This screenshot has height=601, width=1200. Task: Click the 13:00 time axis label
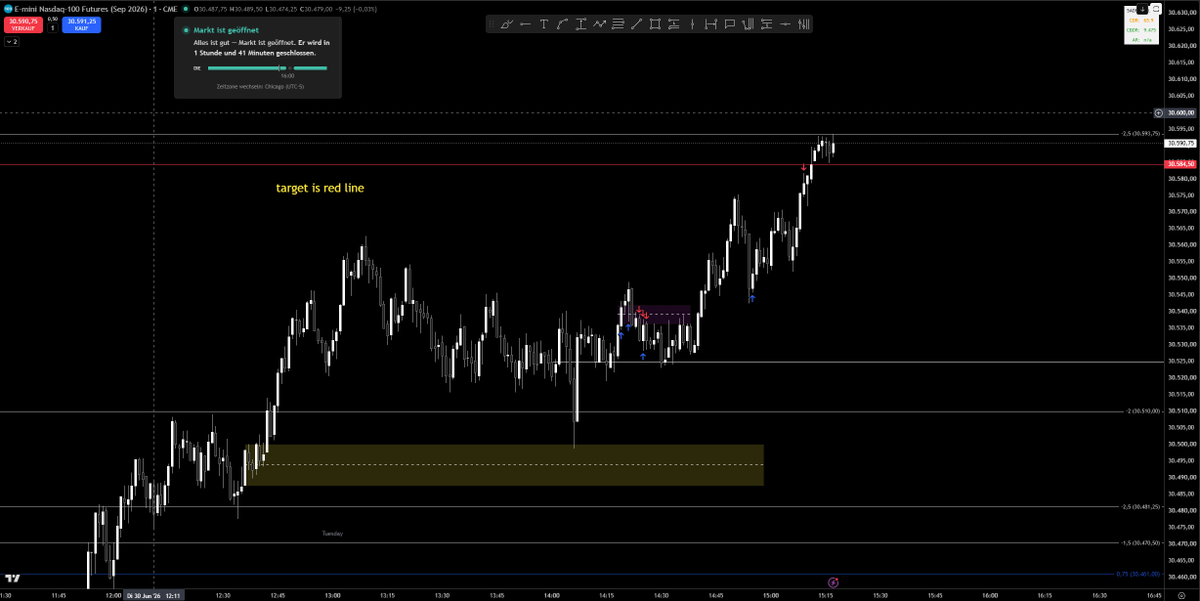click(332, 594)
